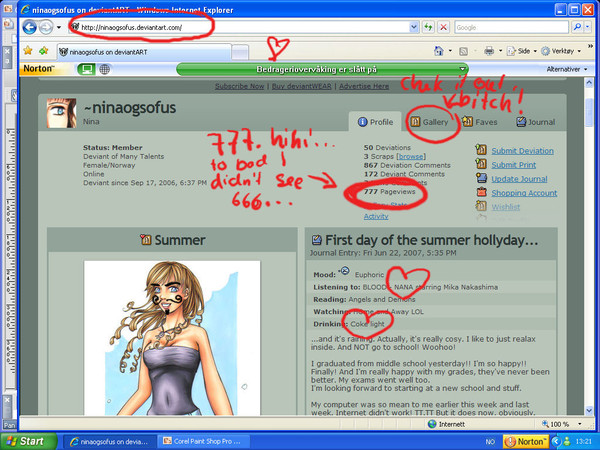Click the NO language indicator in taskbar
600x450 pixels.
(490, 442)
